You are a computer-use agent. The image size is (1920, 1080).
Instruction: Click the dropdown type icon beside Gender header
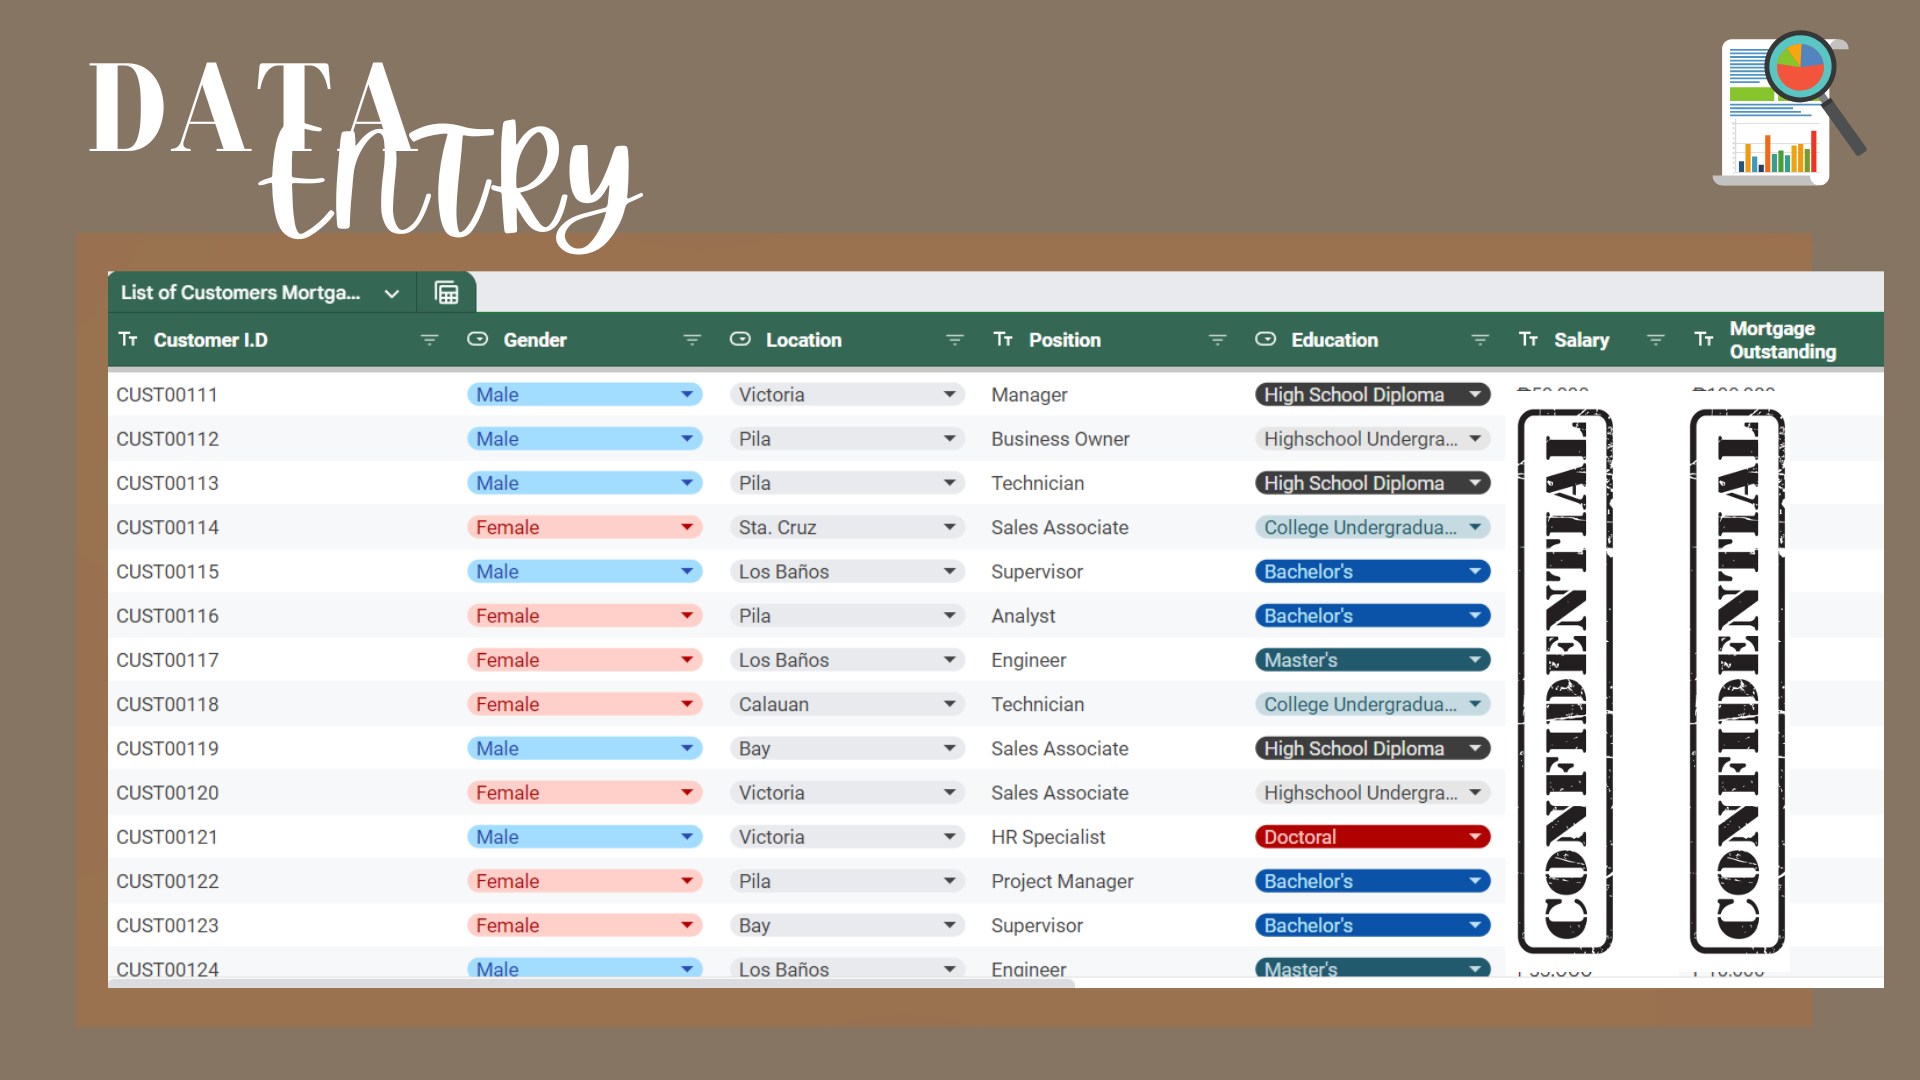478,339
